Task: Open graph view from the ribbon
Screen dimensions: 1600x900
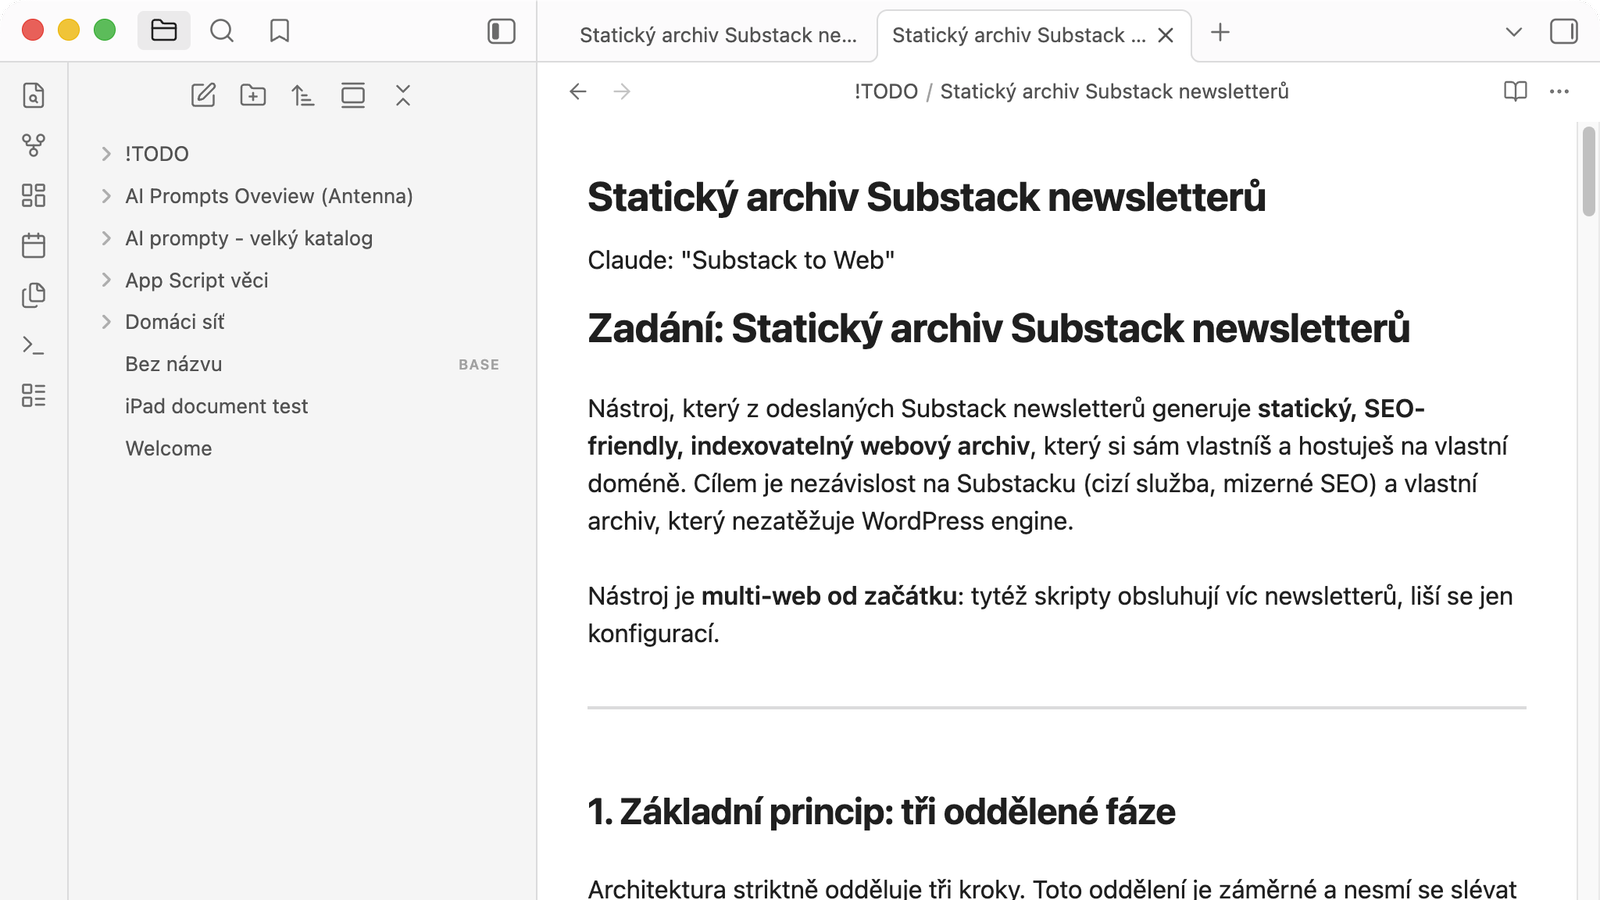Action: (x=33, y=145)
